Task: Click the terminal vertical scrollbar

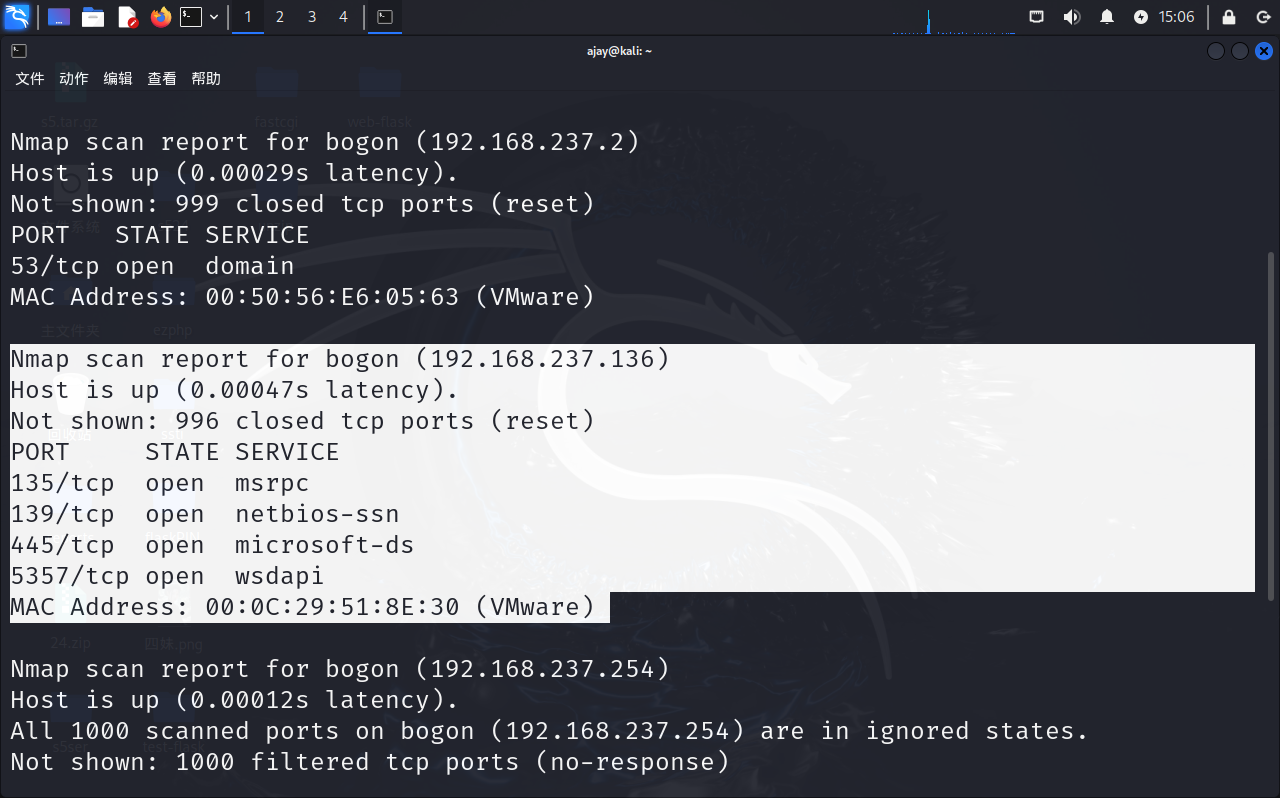Action: (1271, 420)
